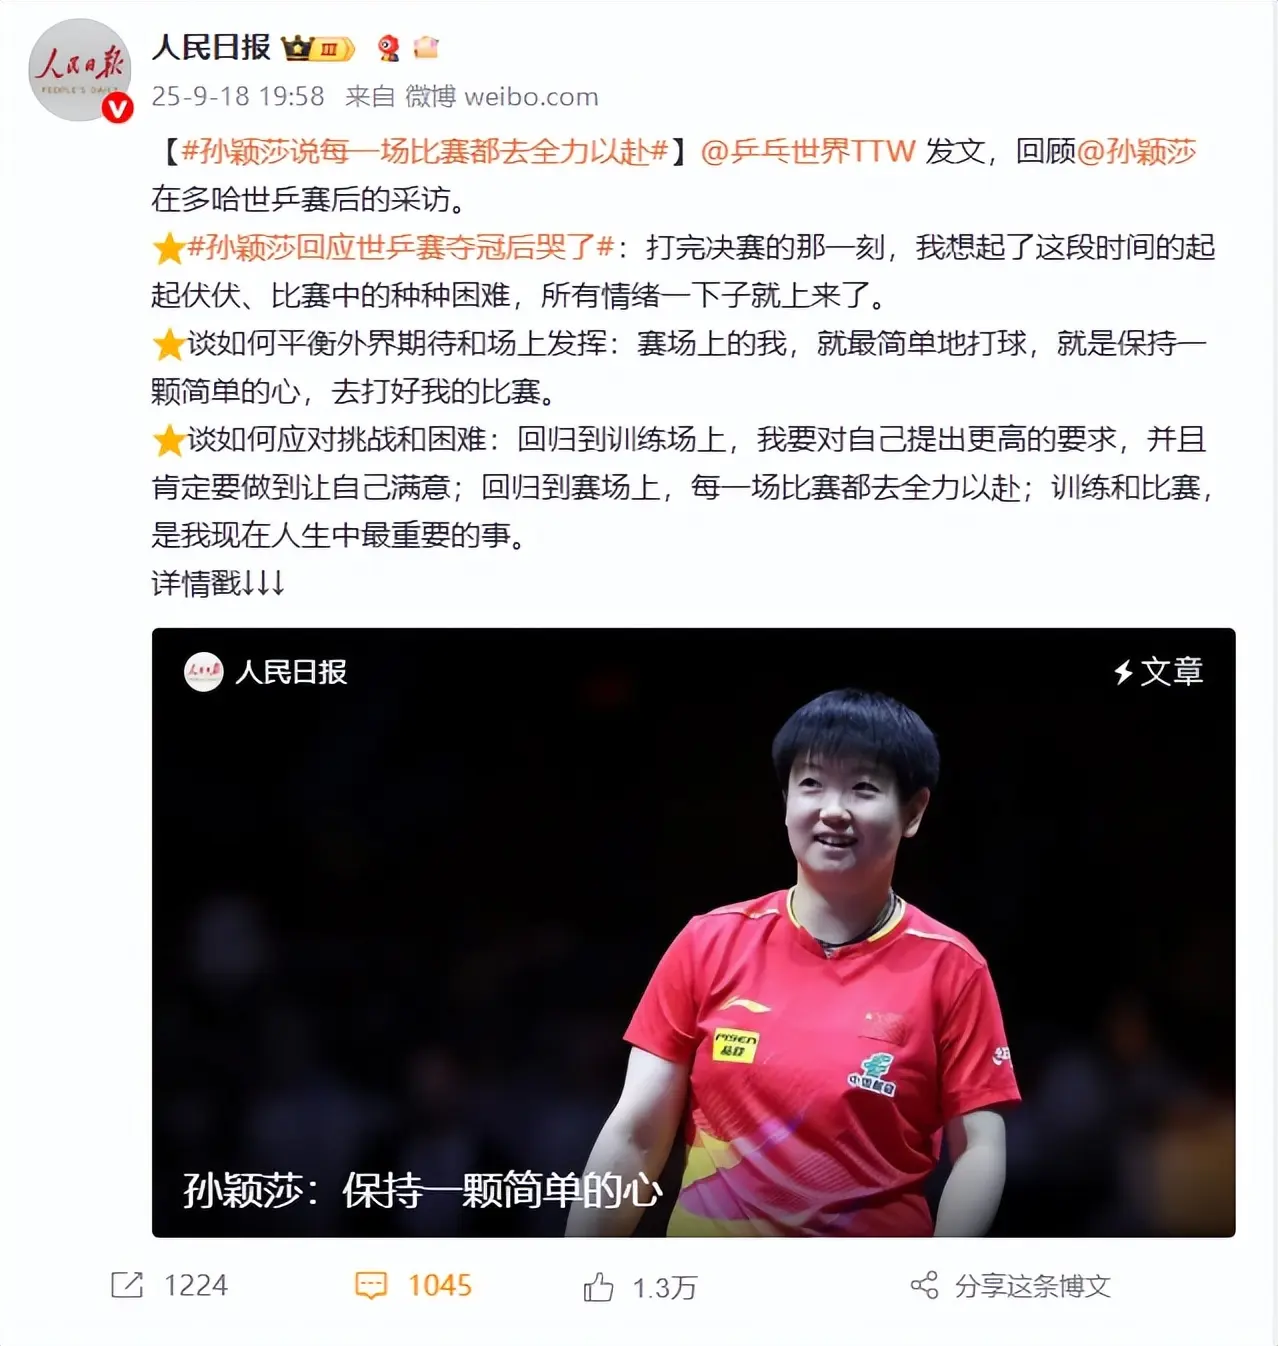Image resolution: width=1278 pixels, height=1346 pixels.
Task: Click the 25-9-18 19:58 post timestamp
Action: click(238, 96)
